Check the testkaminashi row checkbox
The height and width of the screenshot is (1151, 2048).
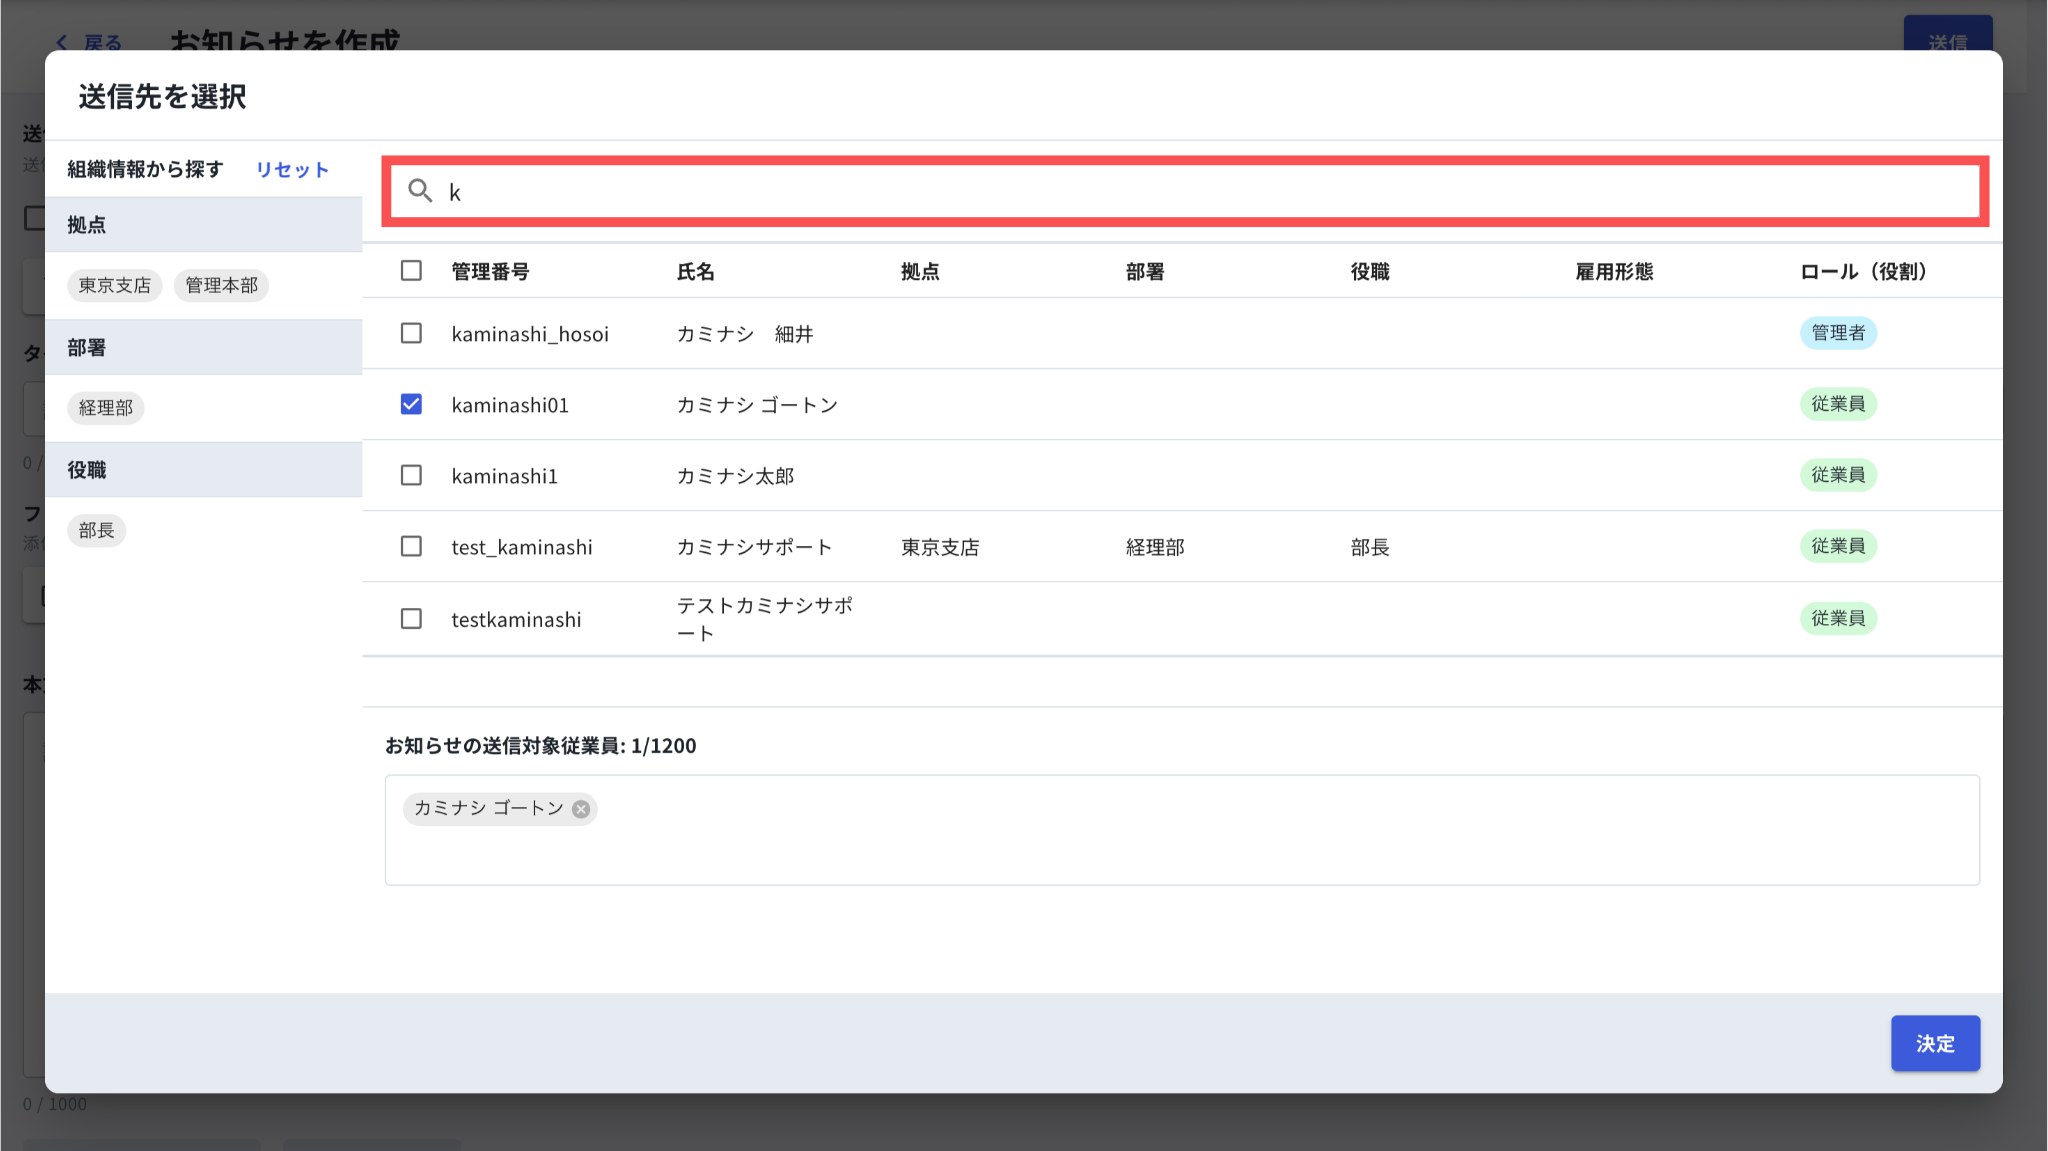411,619
